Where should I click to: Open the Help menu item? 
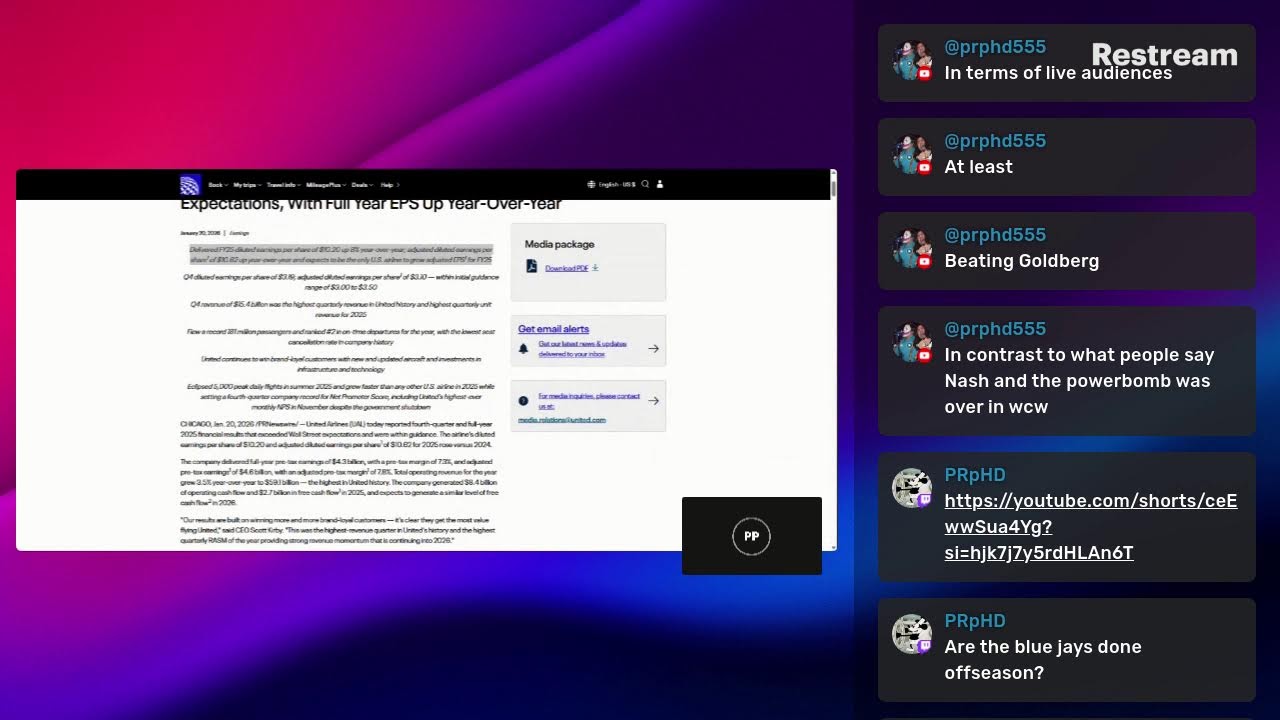click(389, 185)
